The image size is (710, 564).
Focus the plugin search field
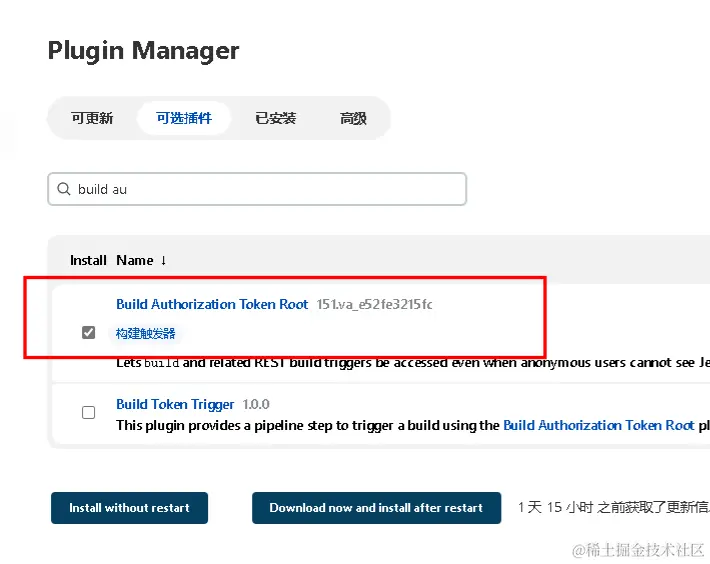[x=257, y=189]
